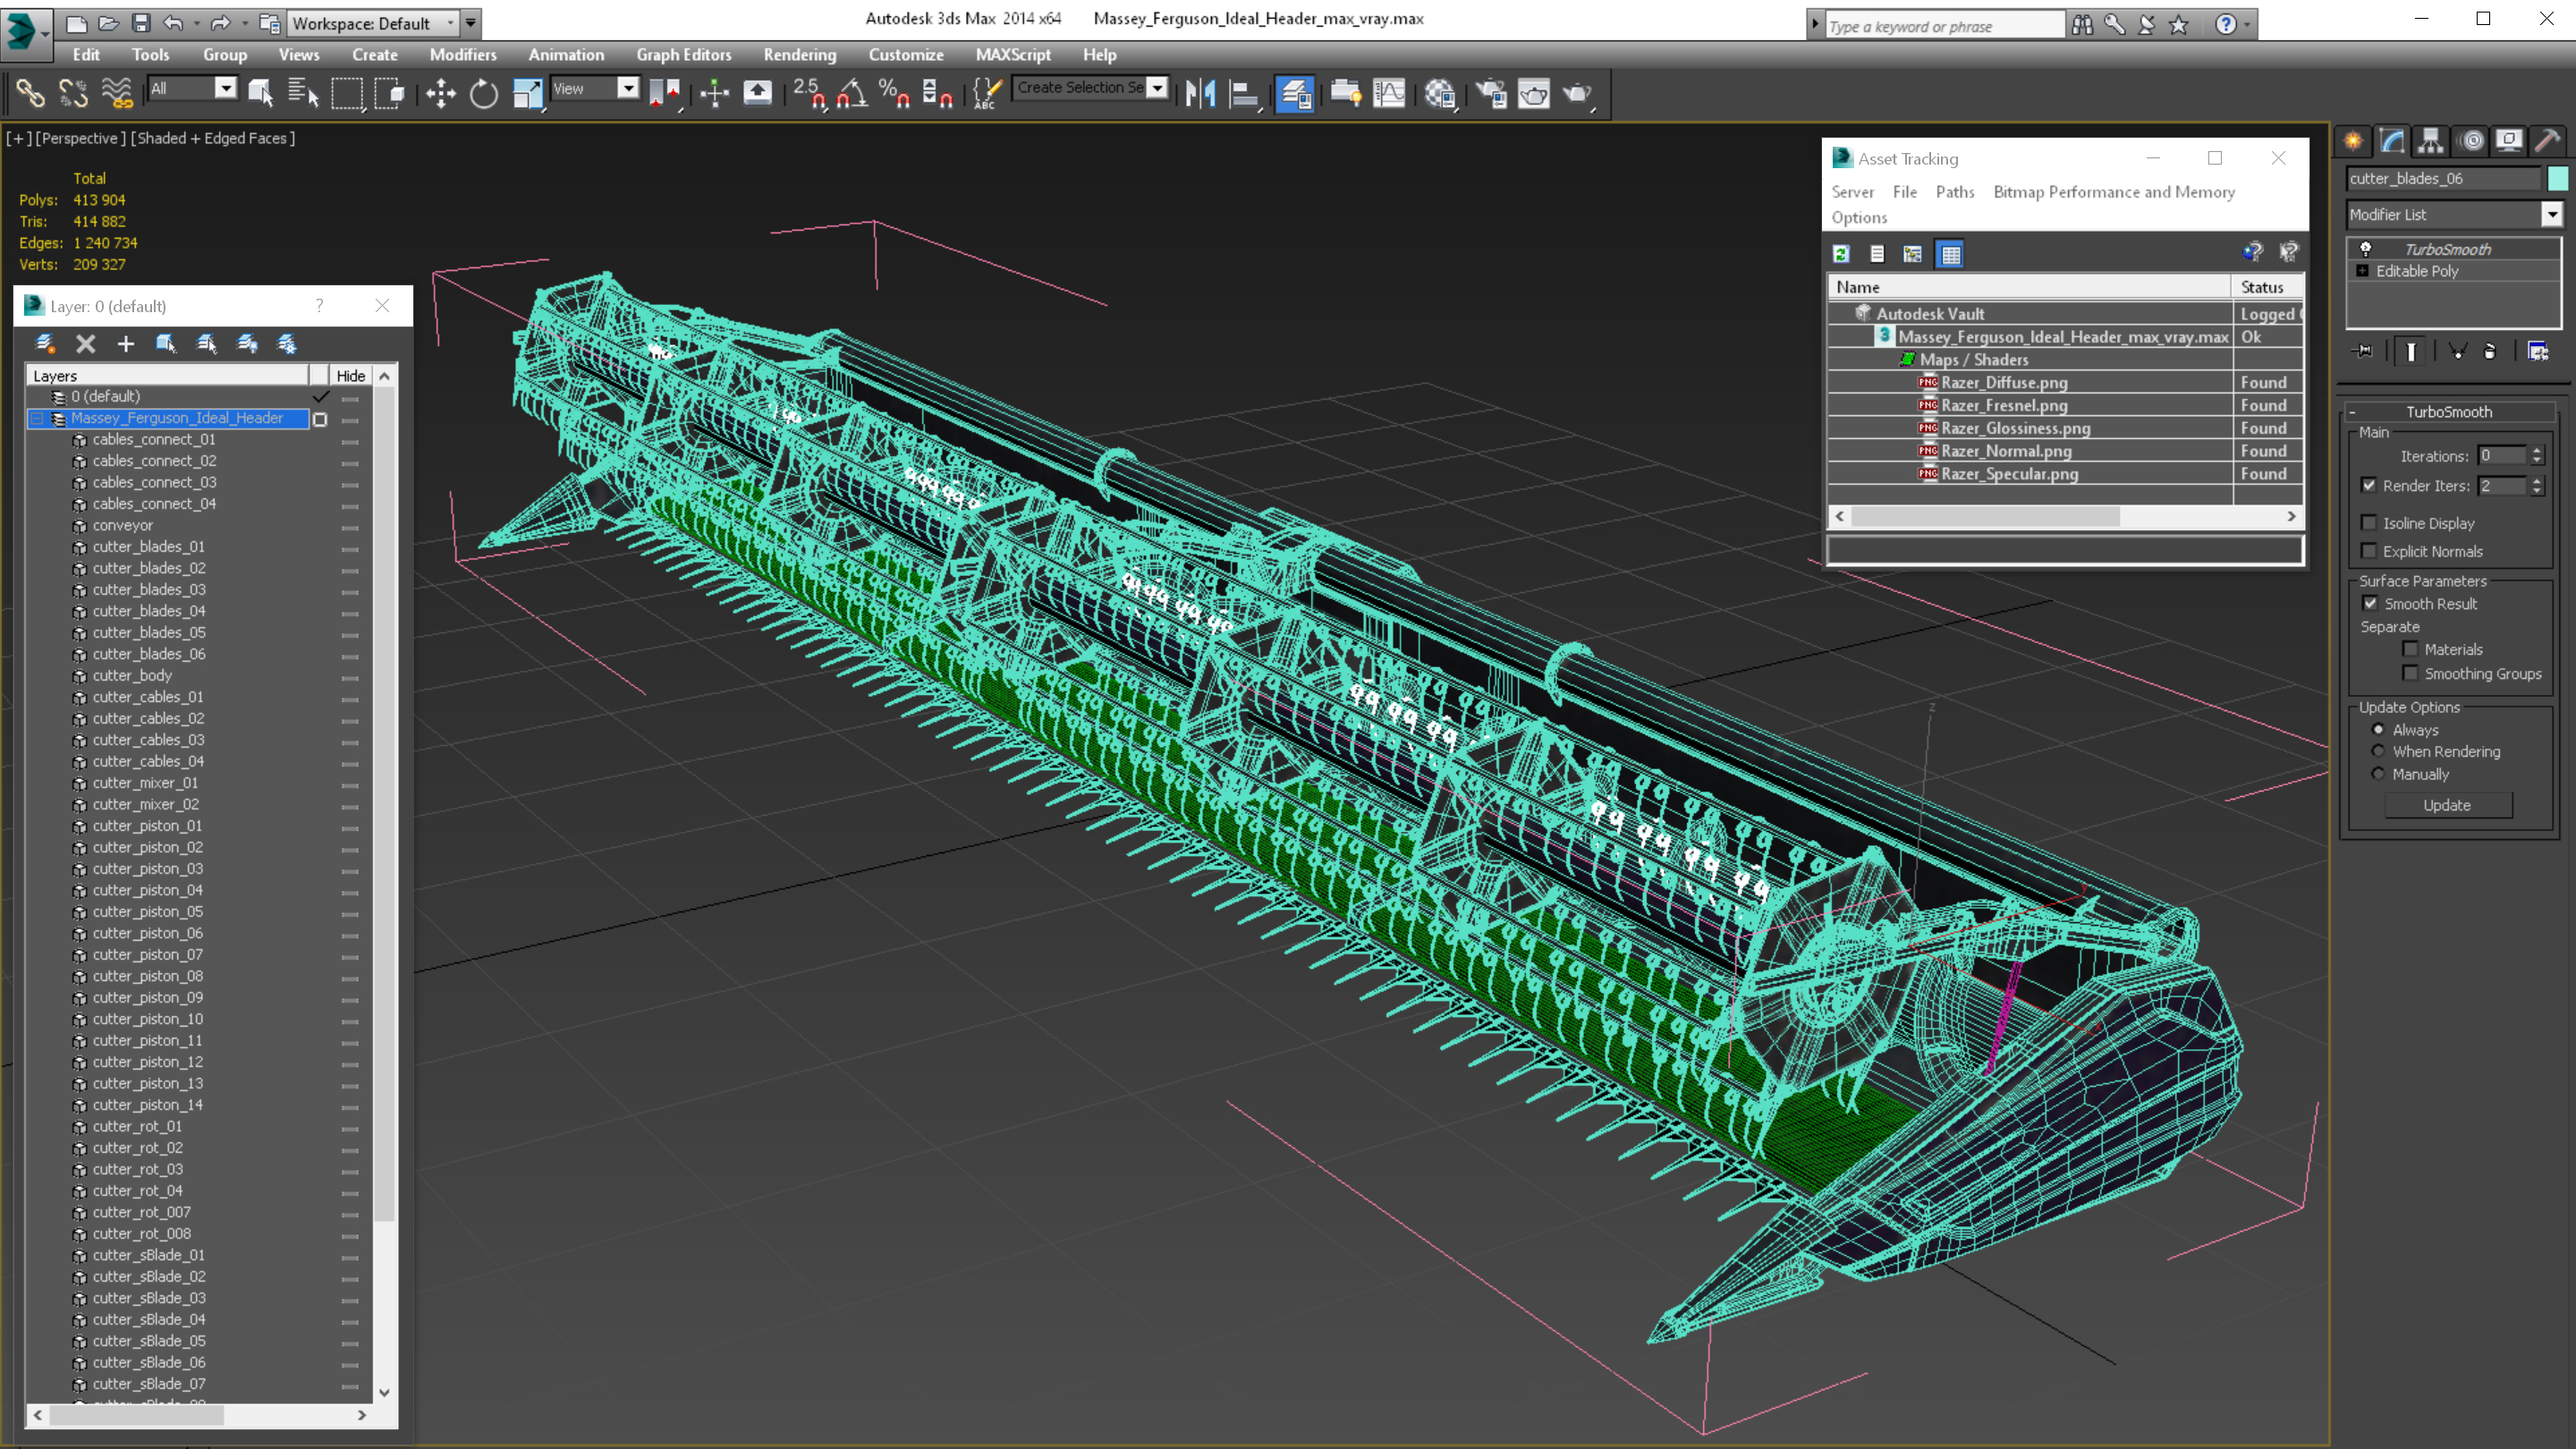The image size is (2576, 1449).
Task: Open Paths menu in Asset Tracking
Action: point(1954,192)
